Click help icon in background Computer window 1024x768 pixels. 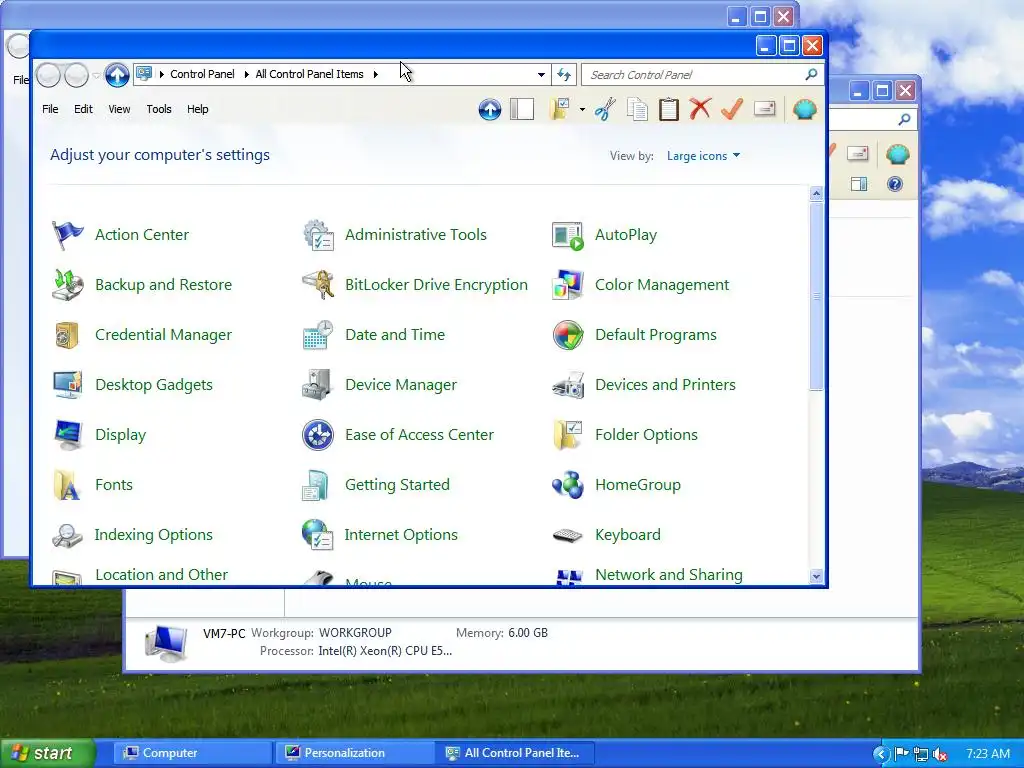(895, 185)
